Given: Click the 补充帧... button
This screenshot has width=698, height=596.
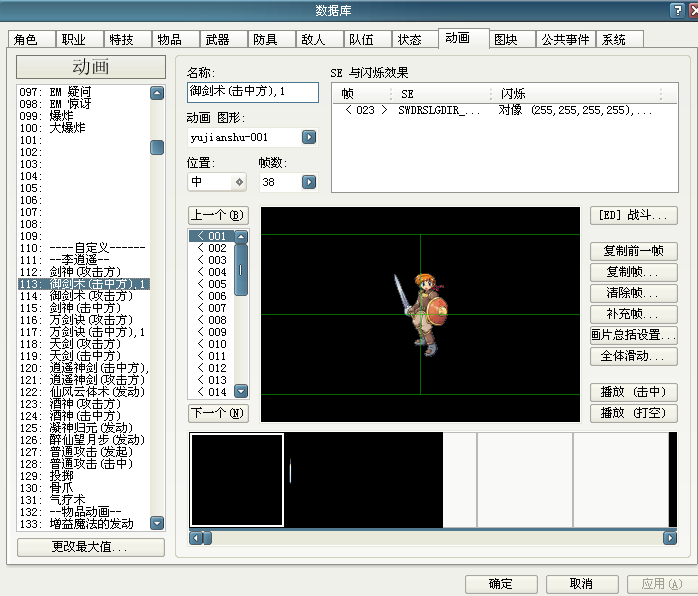Looking at the screenshot, I should [x=634, y=314].
